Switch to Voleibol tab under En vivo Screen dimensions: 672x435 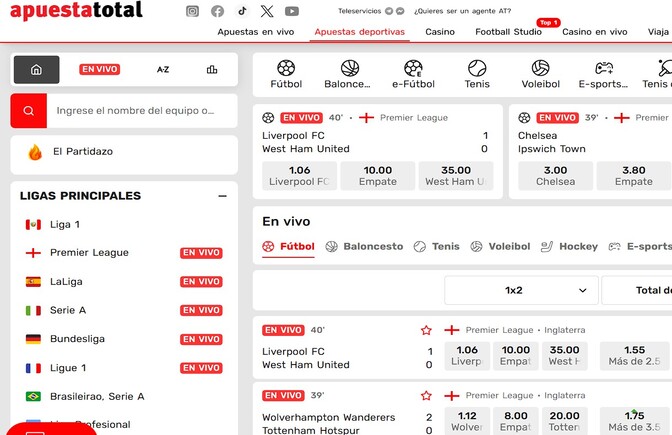pyautogui.click(x=500, y=246)
